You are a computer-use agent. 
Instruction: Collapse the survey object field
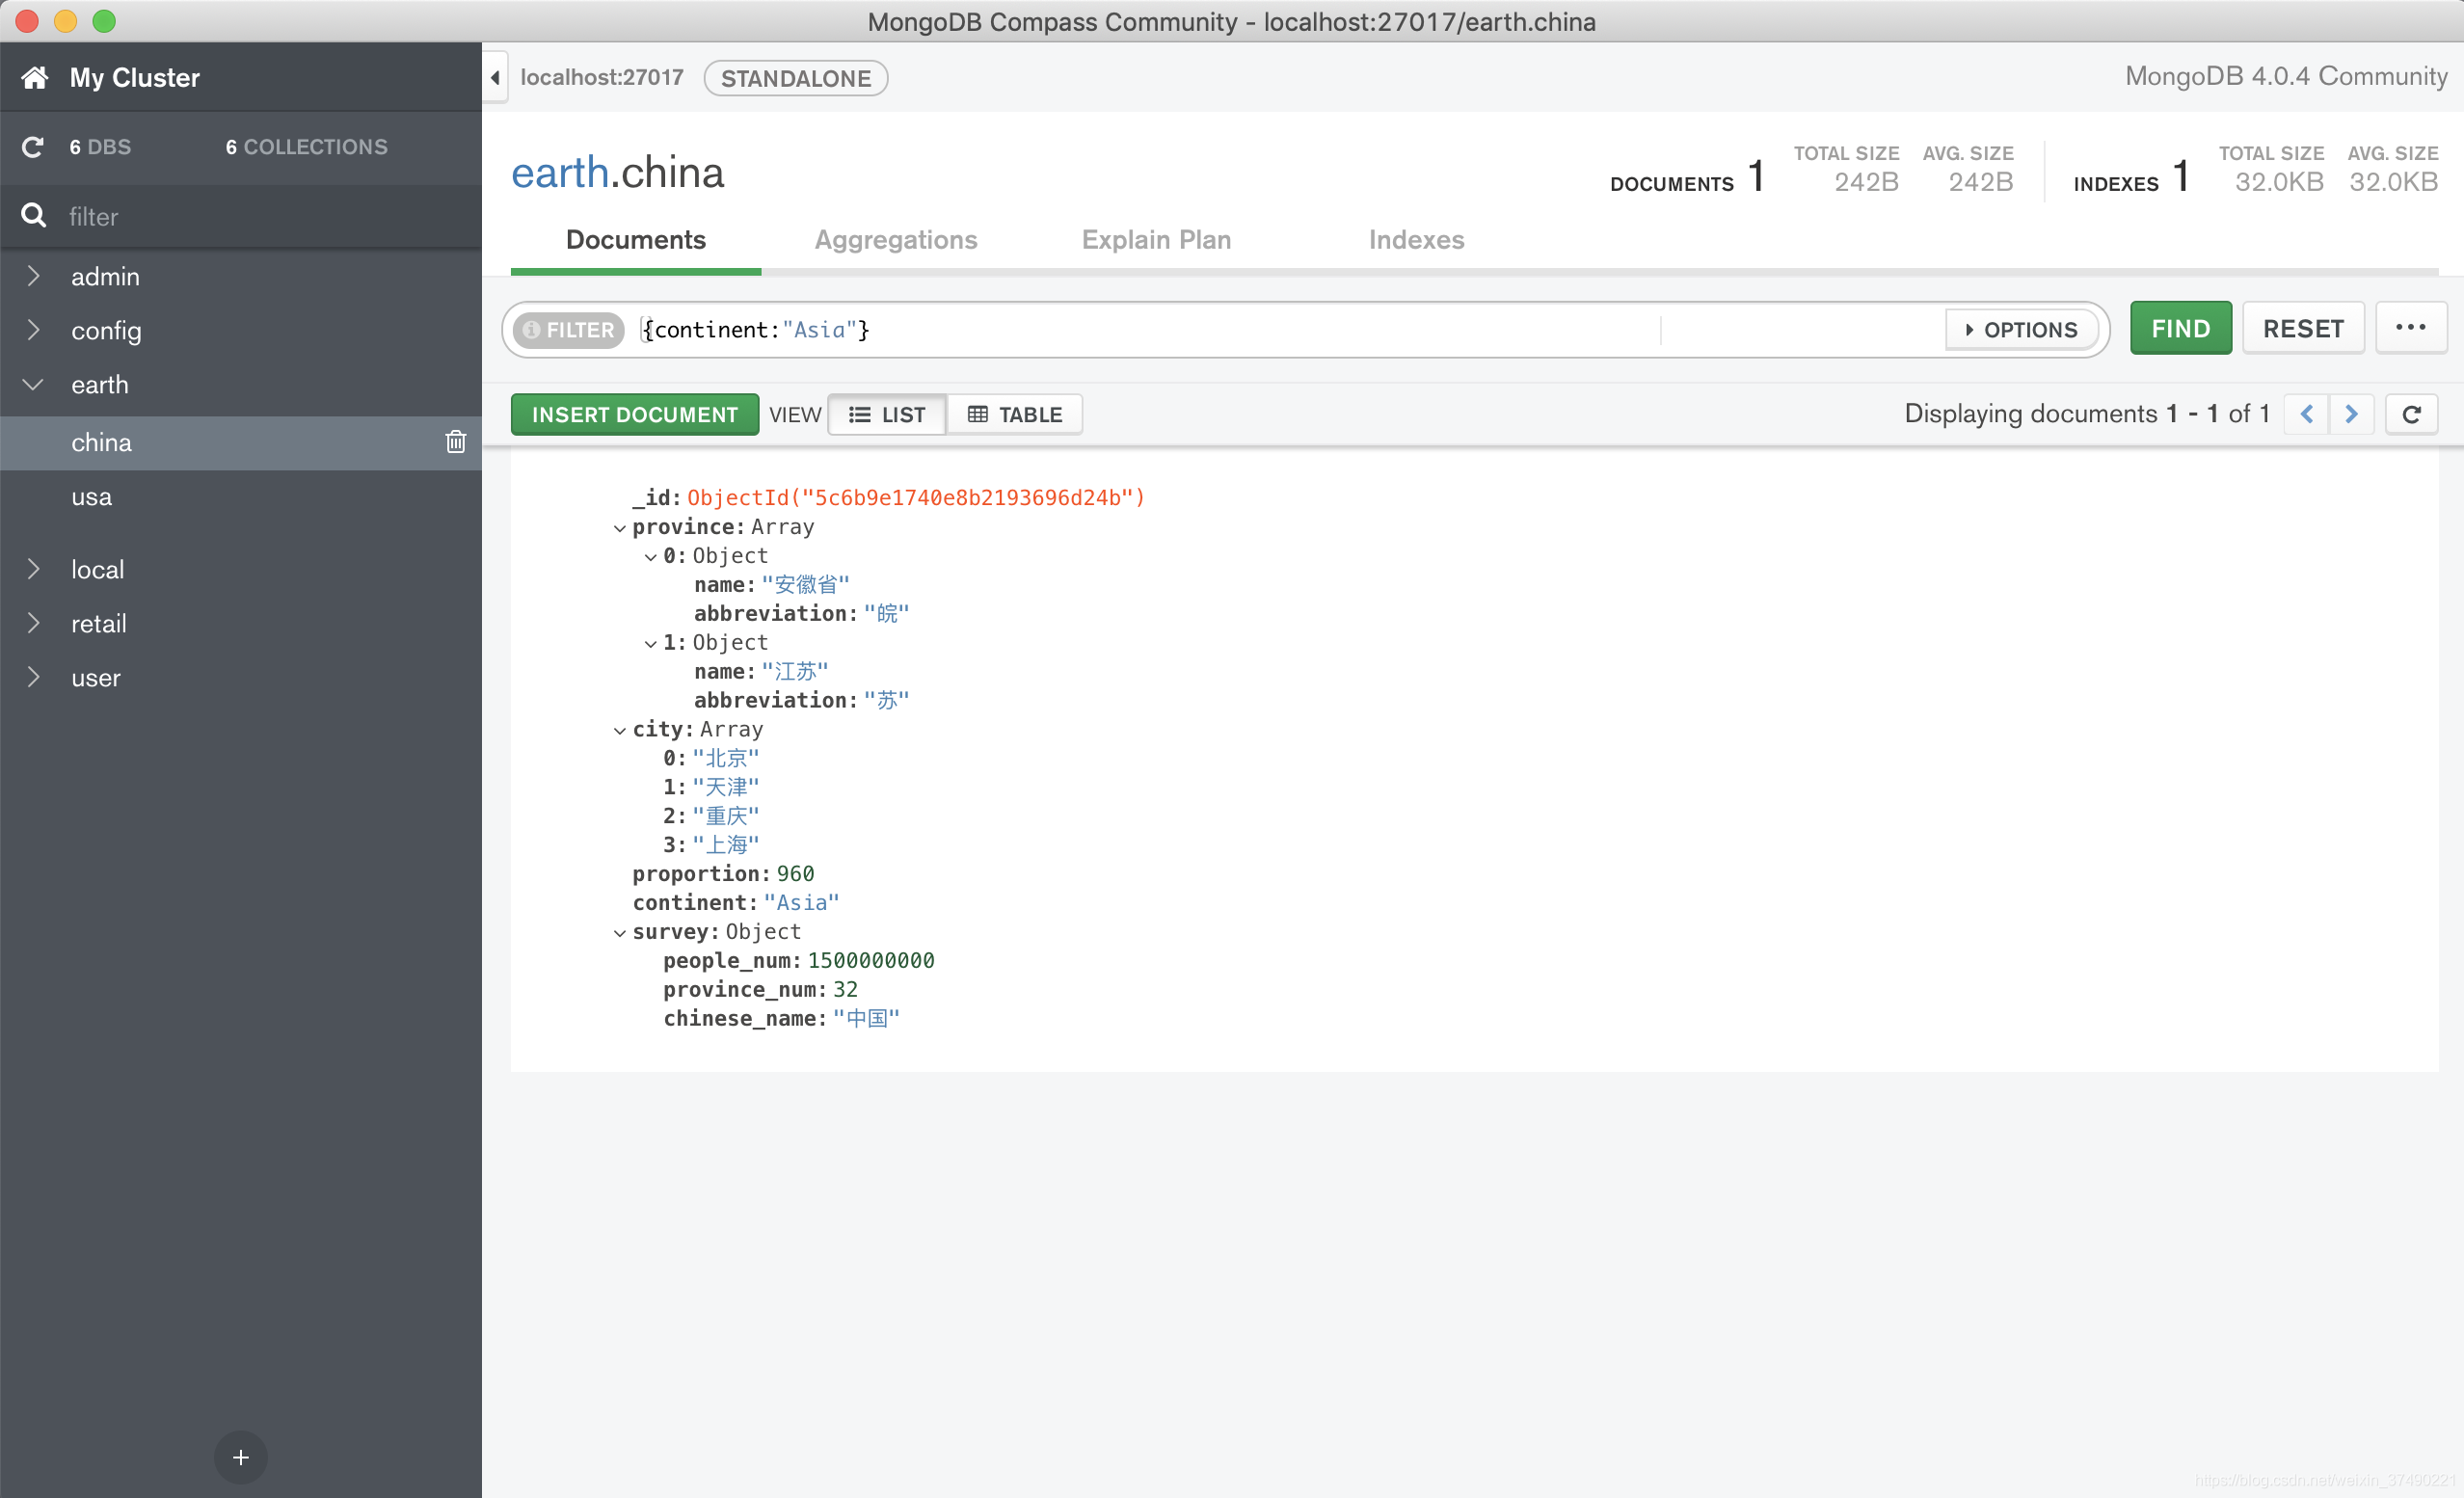[620, 933]
